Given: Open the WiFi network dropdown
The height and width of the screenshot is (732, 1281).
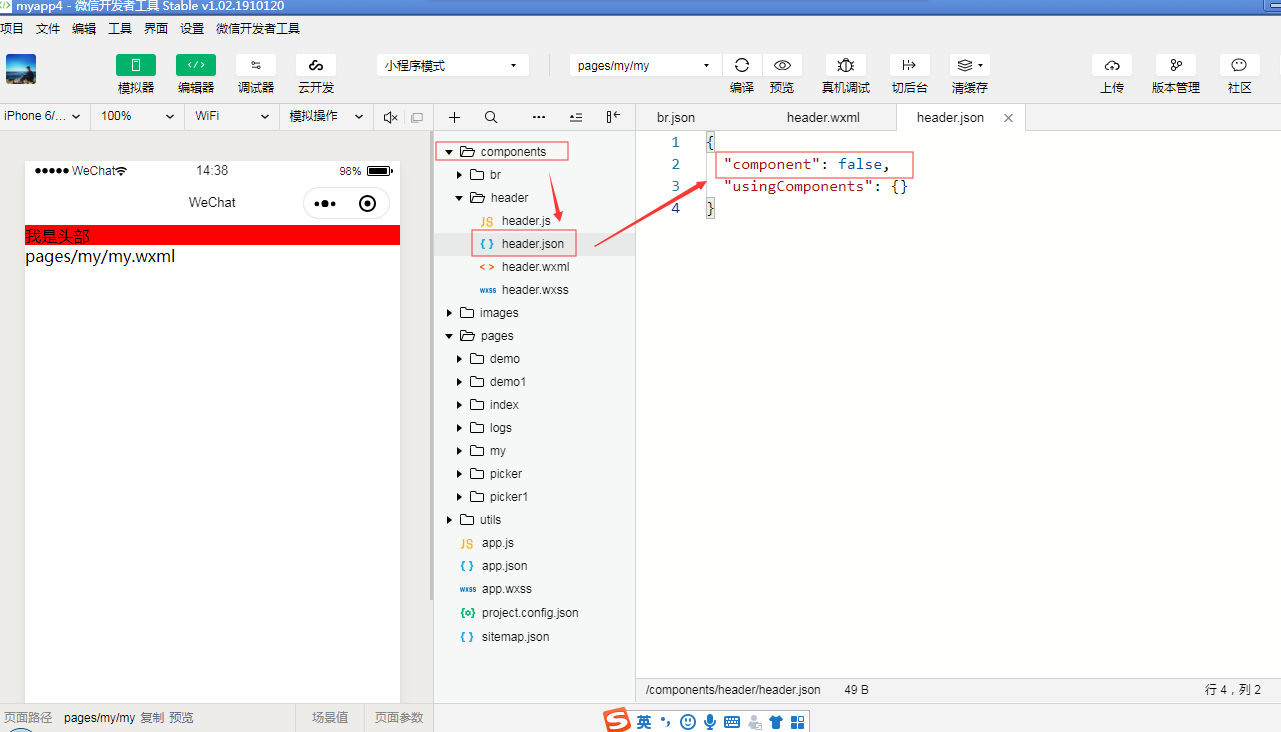Looking at the screenshot, I should (x=231, y=117).
